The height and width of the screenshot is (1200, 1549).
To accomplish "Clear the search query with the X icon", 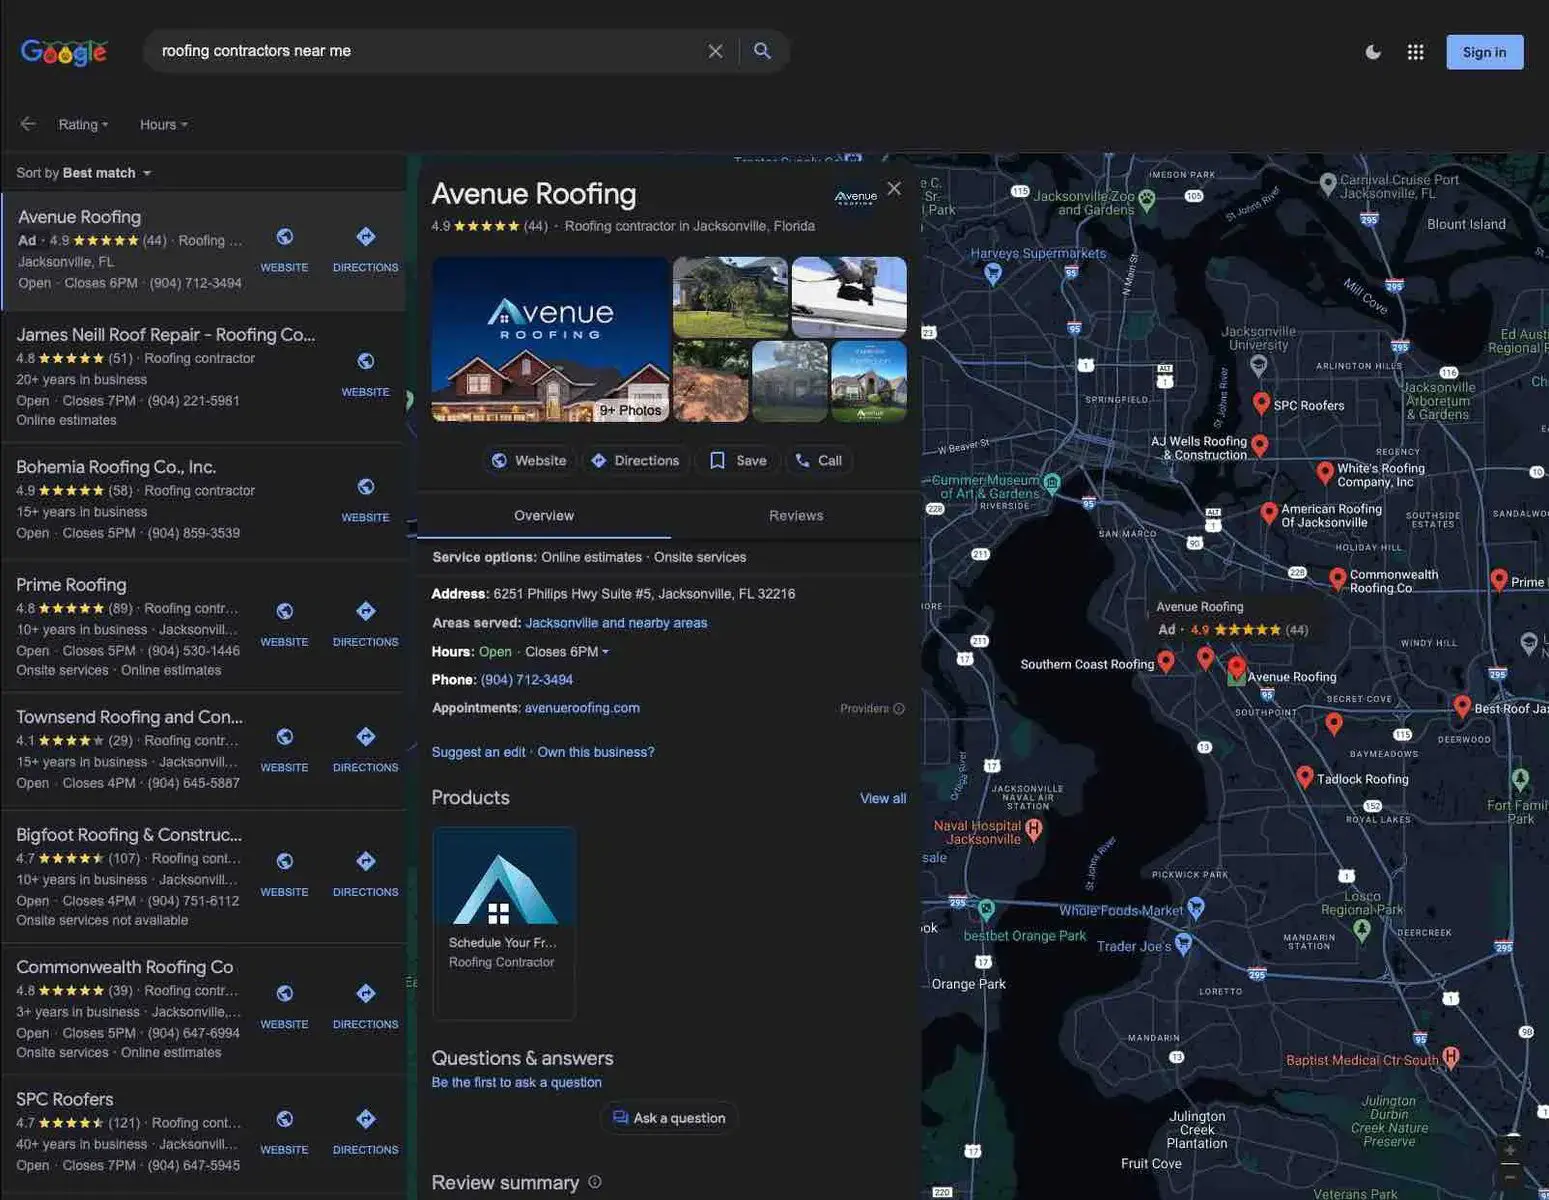I will [x=715, y=50].
